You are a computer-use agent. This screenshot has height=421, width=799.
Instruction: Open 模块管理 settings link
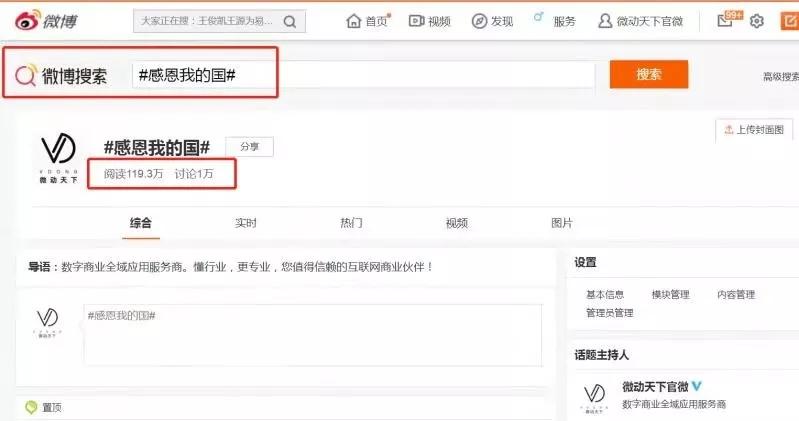coord(671,295)
